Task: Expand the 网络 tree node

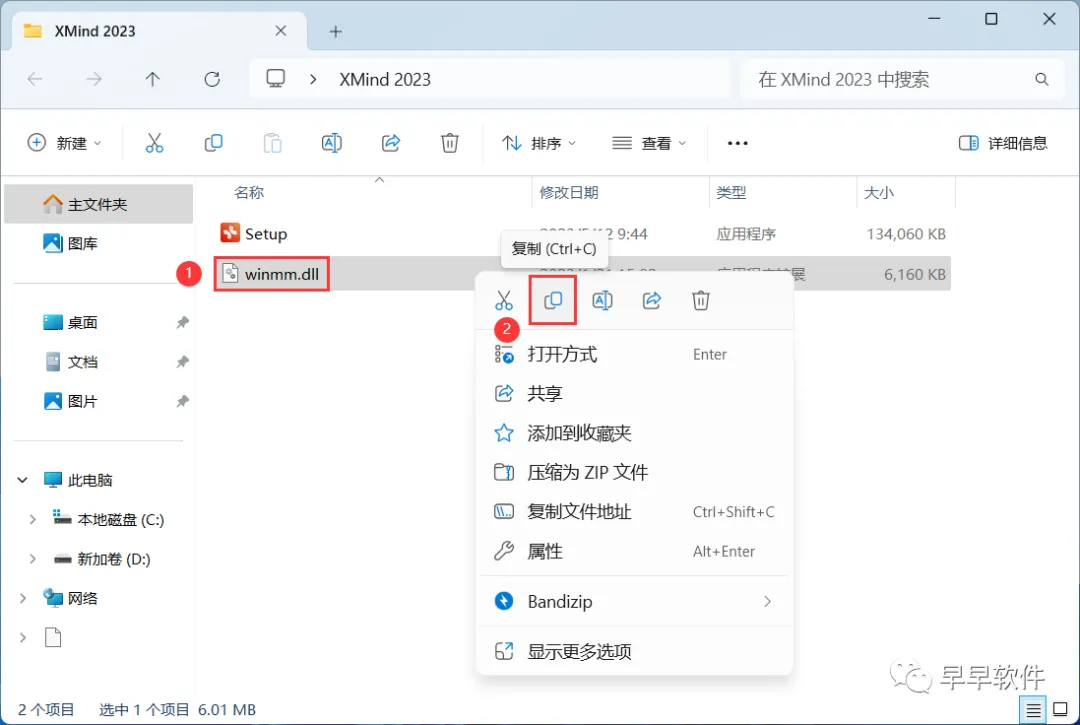Action: (x=22, y=598)
